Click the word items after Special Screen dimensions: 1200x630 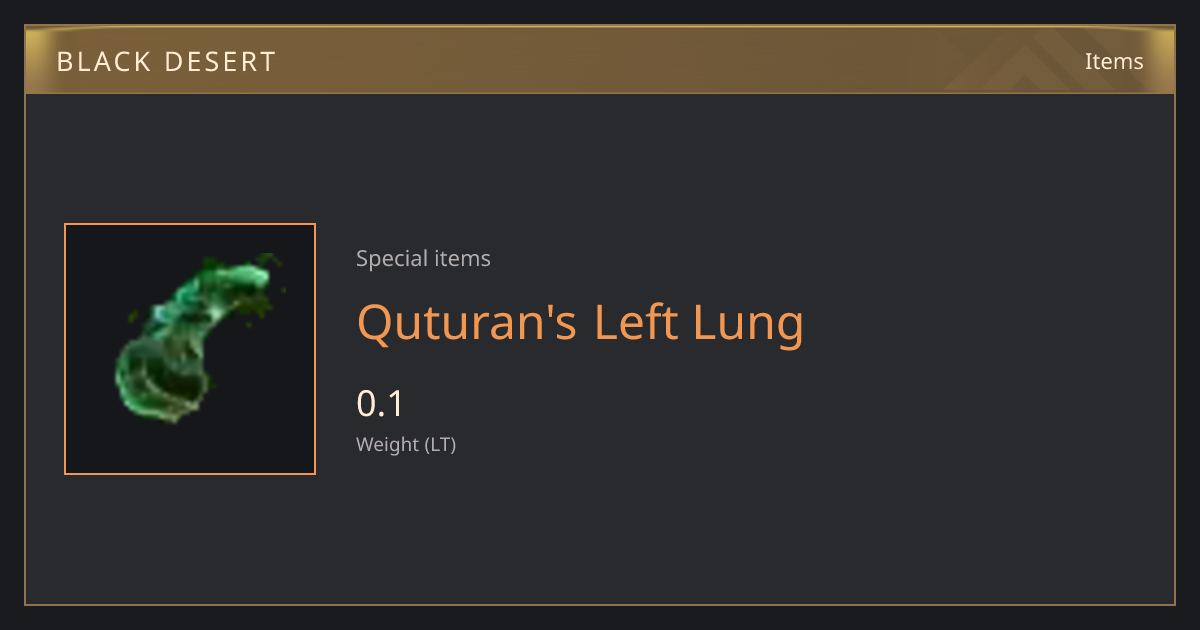[x=462, y=259]
